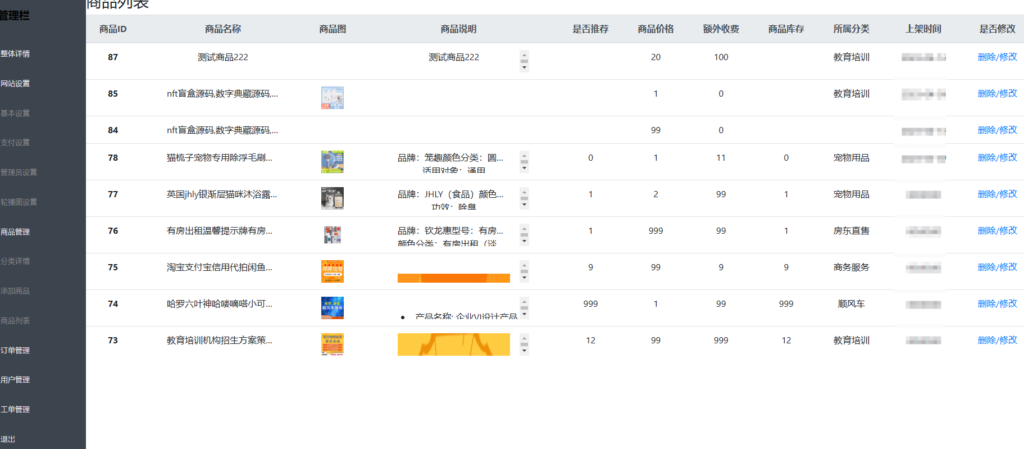
Task: Expand 订单管理 in the sidebar
Action: tap(15, 350)
